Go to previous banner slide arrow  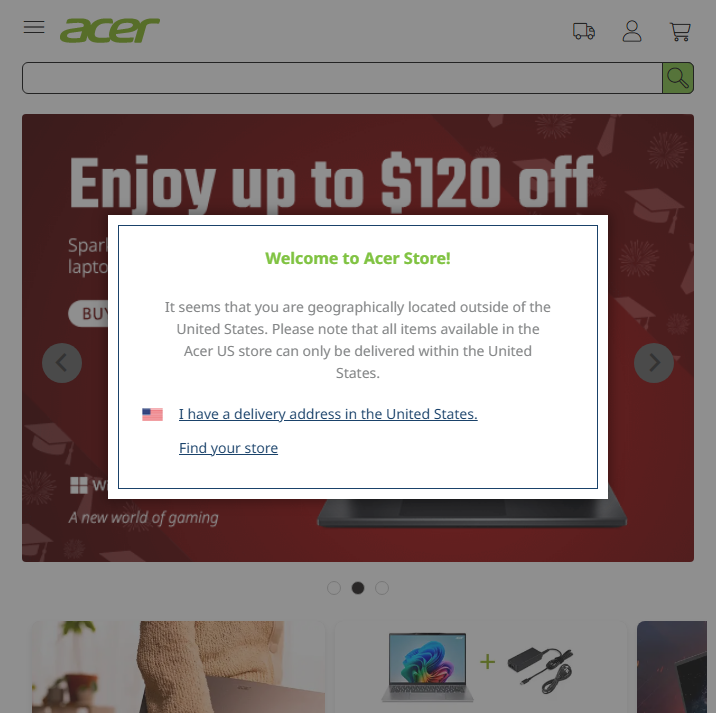pos(62,363)
